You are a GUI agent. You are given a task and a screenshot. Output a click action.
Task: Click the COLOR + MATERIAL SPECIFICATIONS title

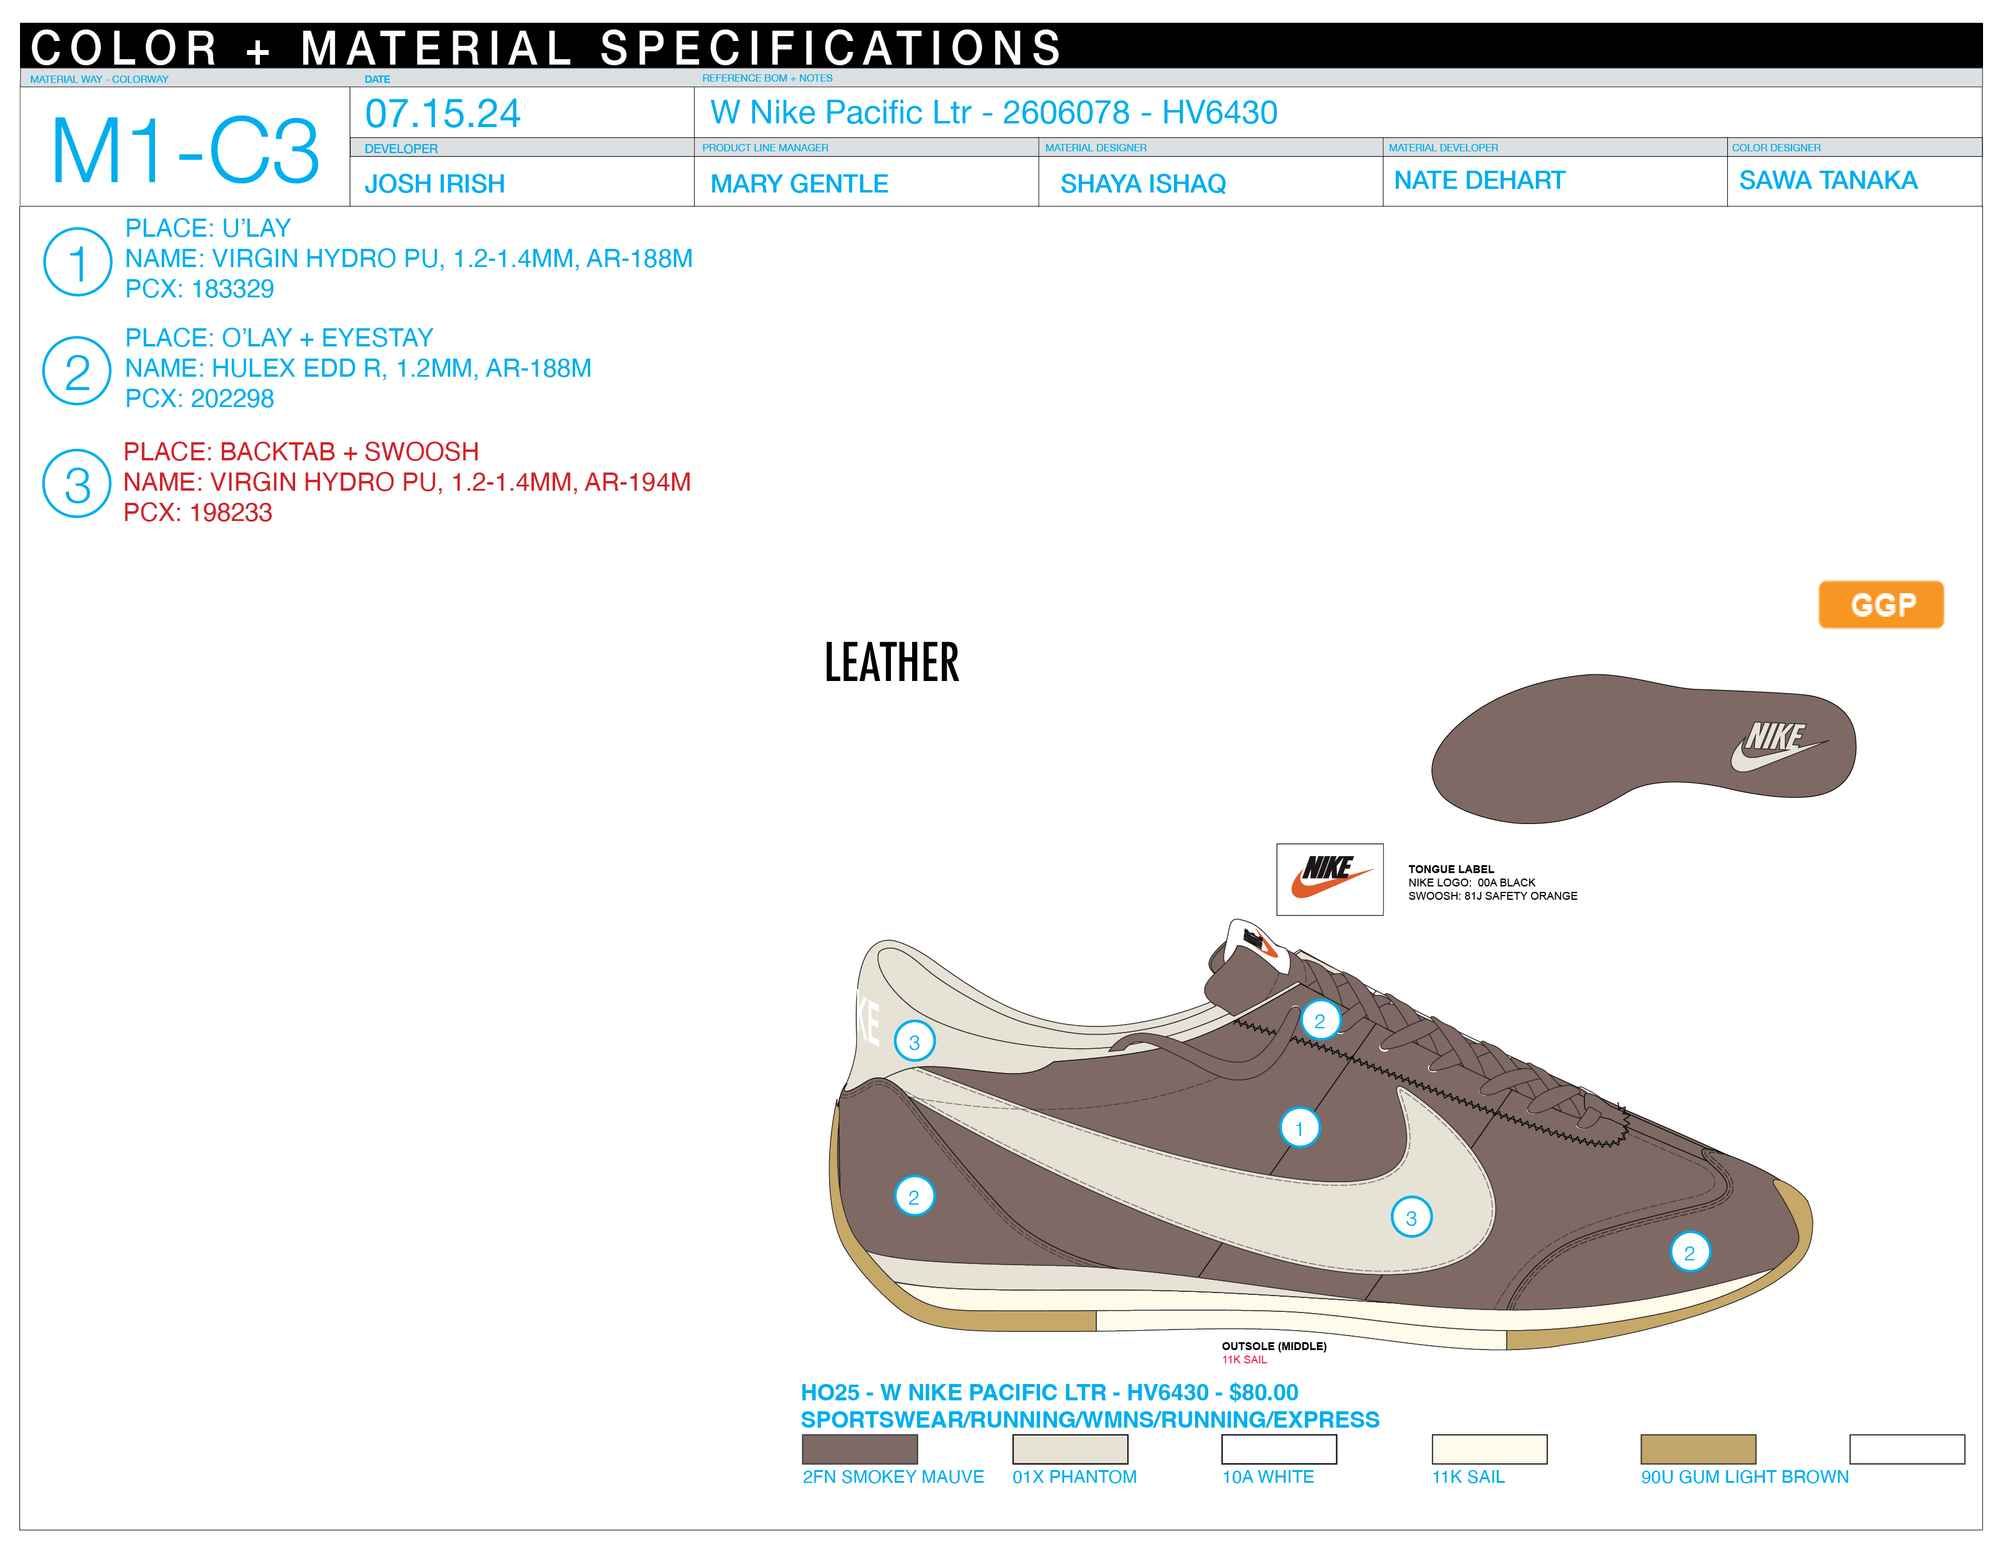(x=547, y=47)
